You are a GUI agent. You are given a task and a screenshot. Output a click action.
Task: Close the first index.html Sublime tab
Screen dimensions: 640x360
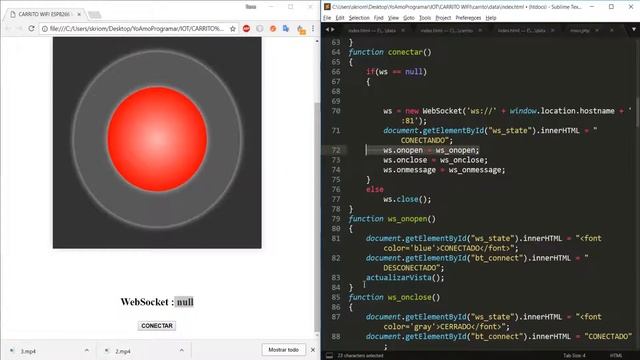point(403,31)
